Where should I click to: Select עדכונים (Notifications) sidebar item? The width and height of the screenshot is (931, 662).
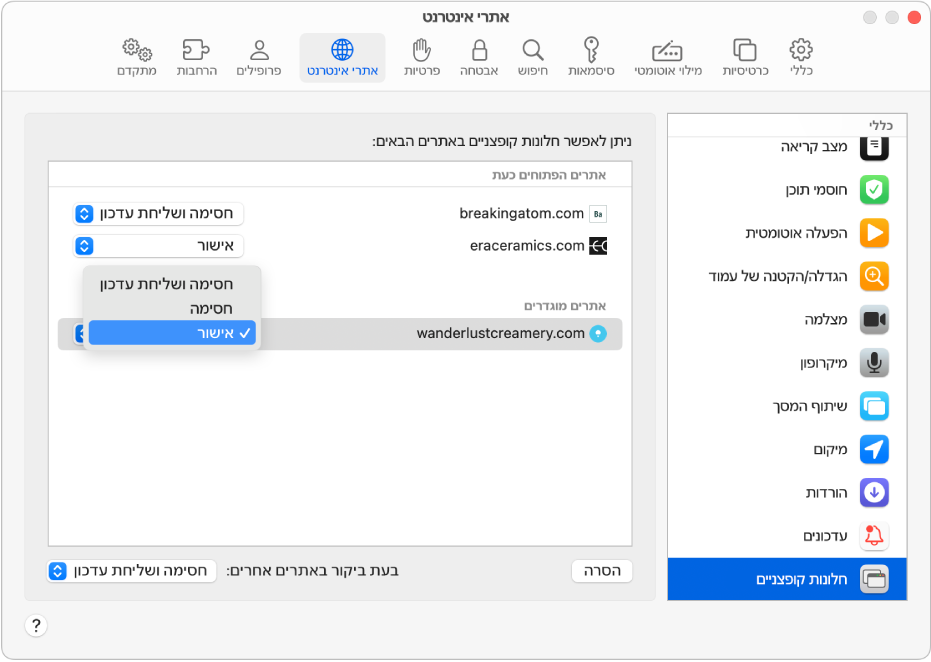787,536
